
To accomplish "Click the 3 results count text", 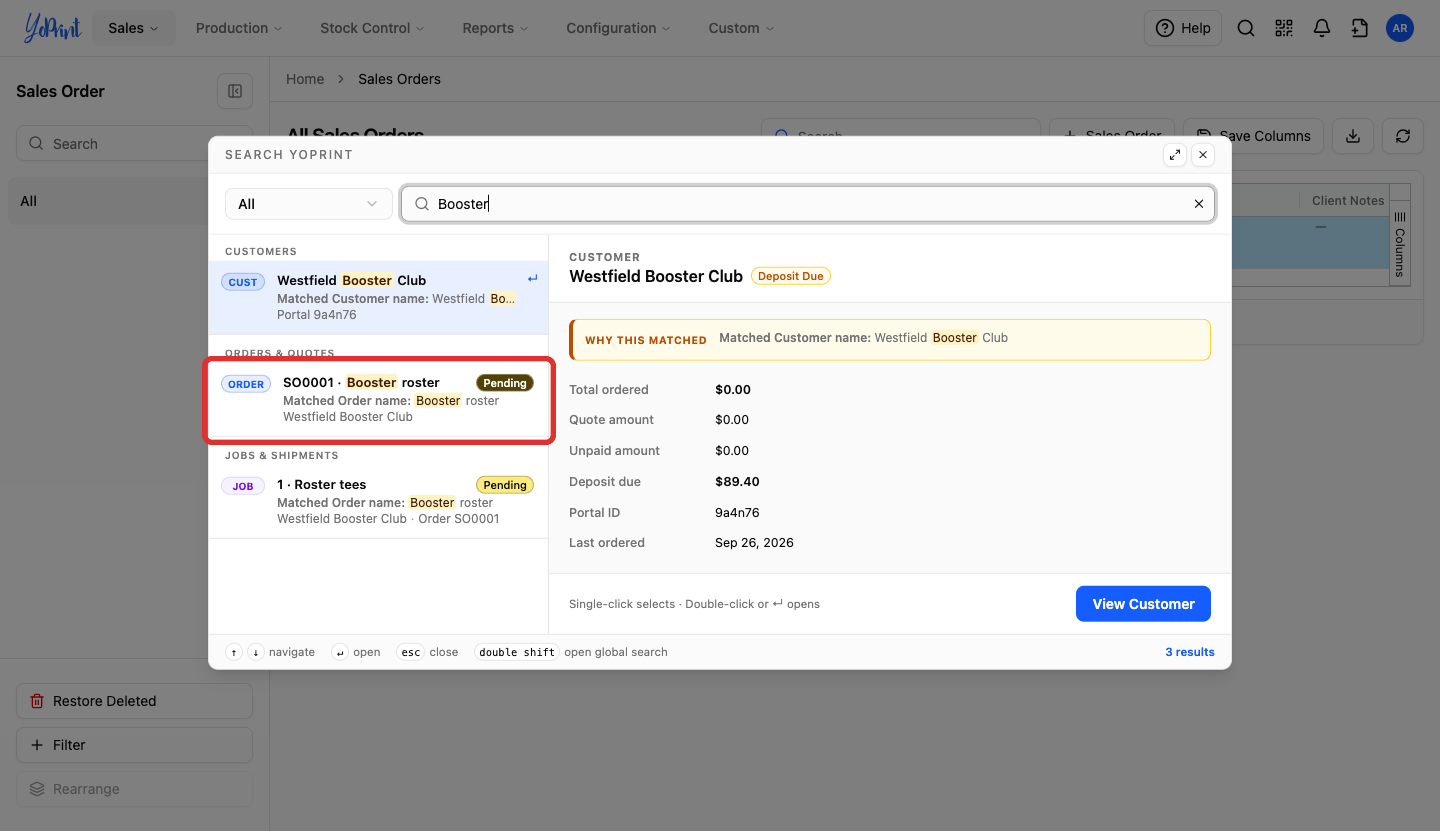I will [x=1190, y=652].
